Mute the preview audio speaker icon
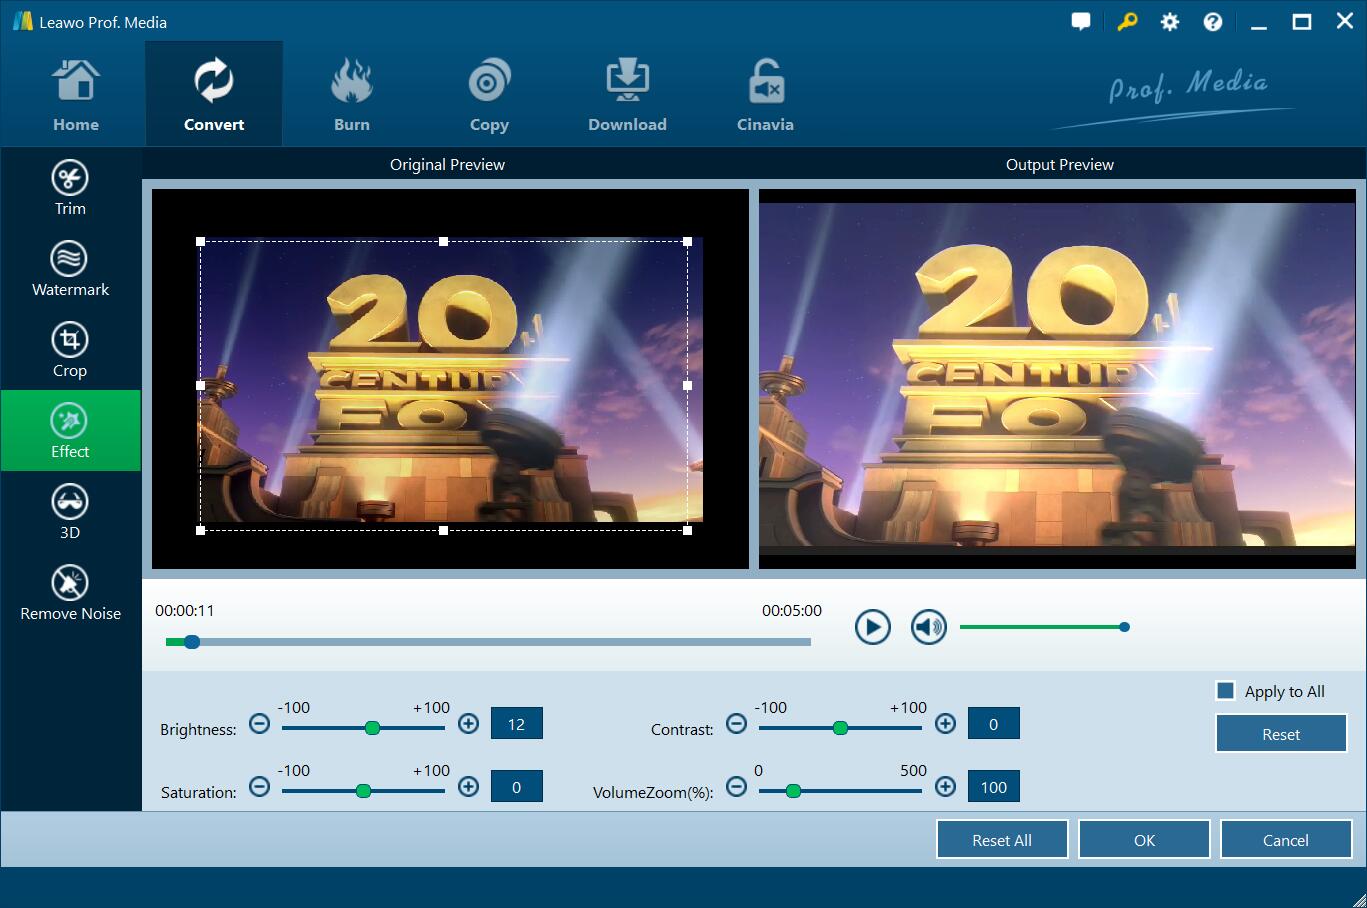Viewport: 1367px width, 908px height. click(x=928, y=627)
